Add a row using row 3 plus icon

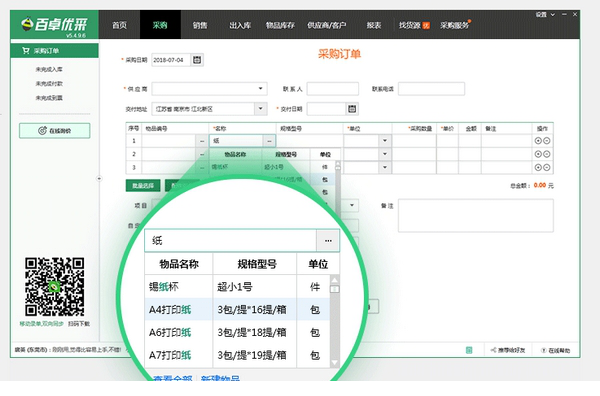[538, 167]
